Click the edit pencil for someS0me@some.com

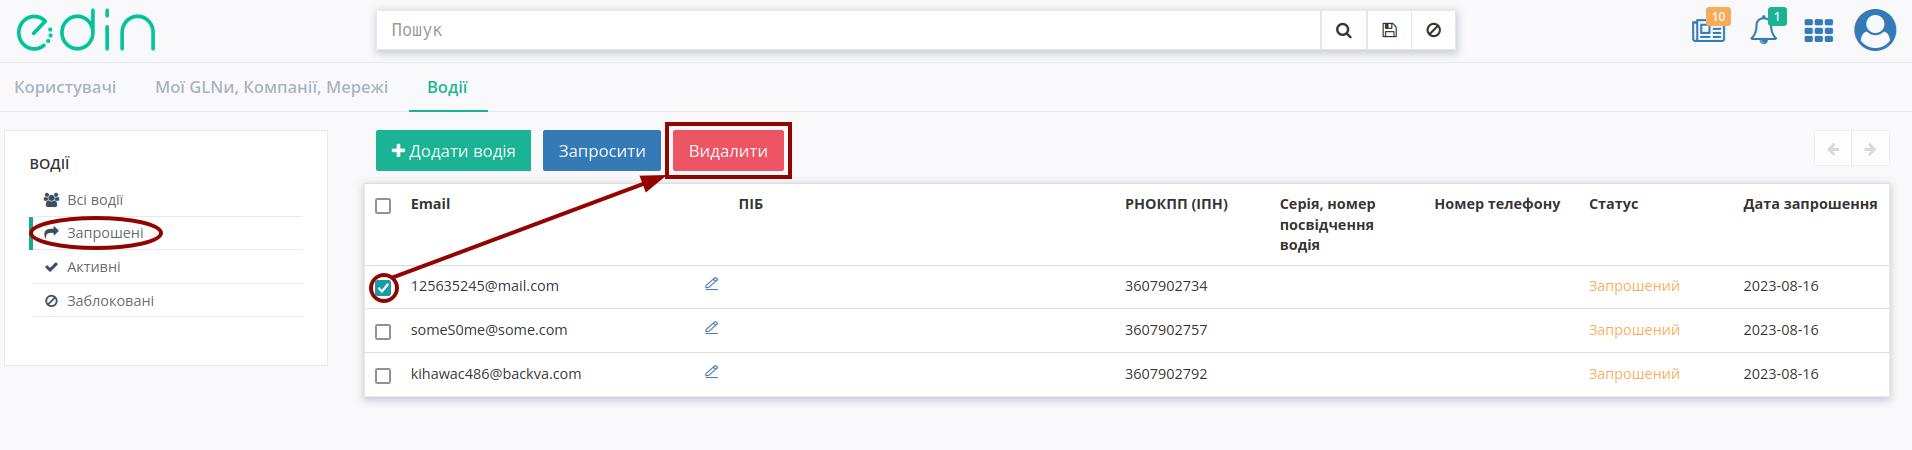coord(711,328)
